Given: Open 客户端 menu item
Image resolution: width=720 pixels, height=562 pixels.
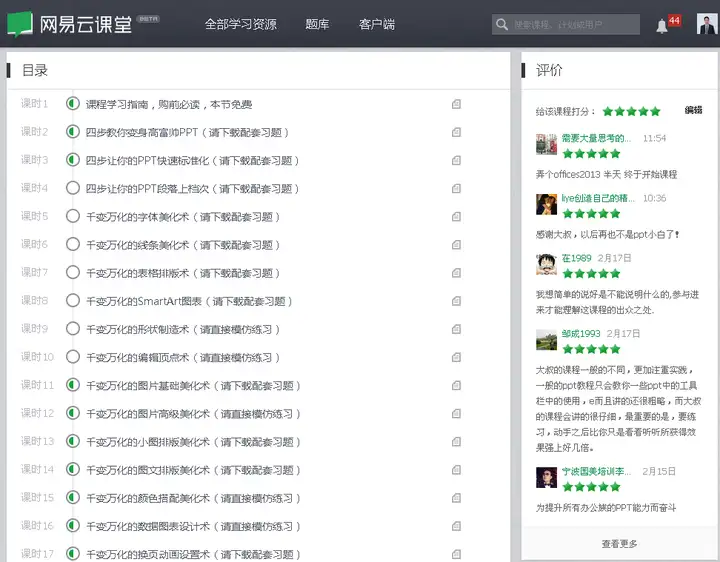Looking at the screenshot, I should pyautogui.click(x=377, y=24).
